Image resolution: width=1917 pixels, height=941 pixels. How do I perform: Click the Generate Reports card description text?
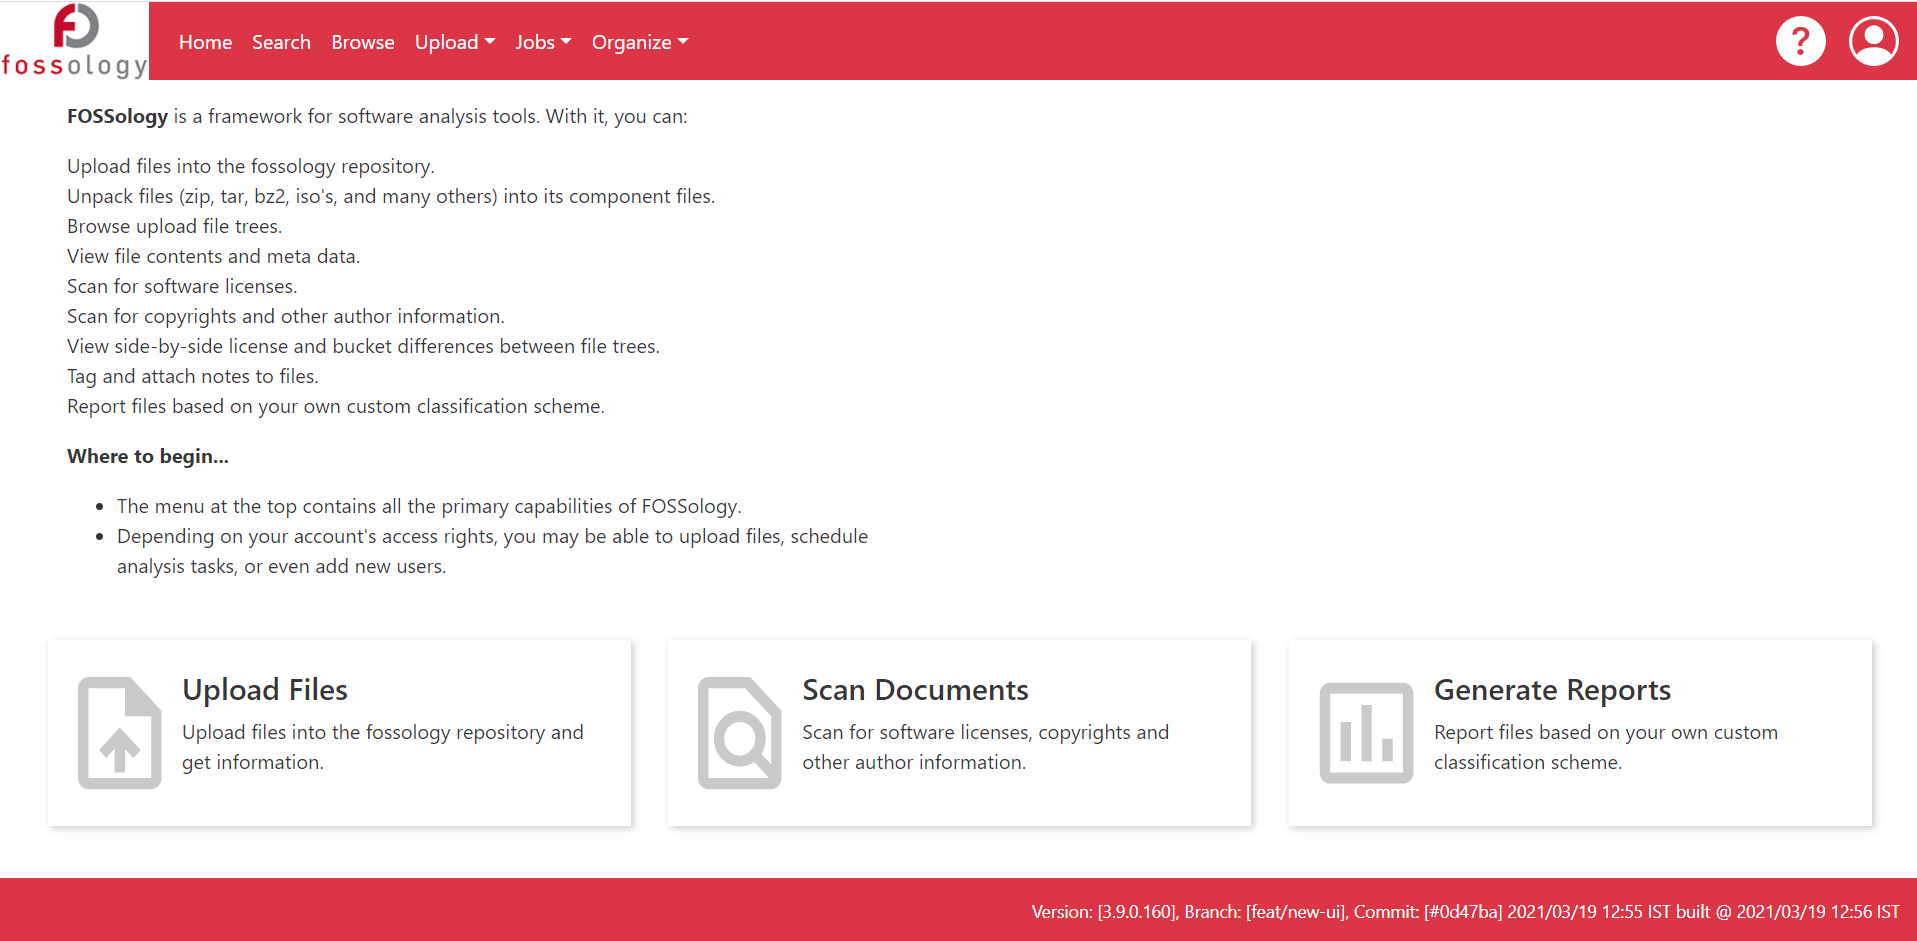(1606, 747)
